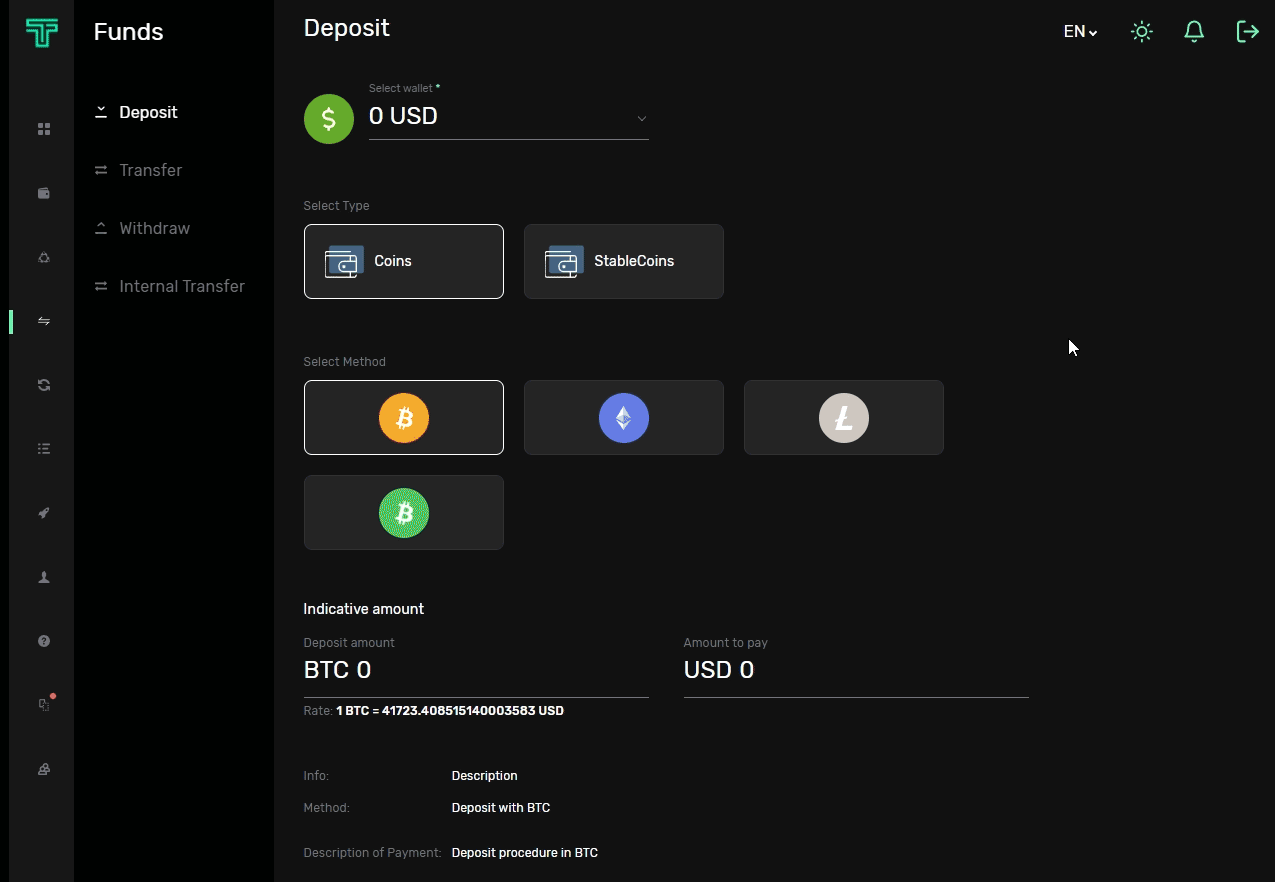Select the StableCoins deposit type
Image resolution: width=1275 pixels, height=882 pixels.
tap(623, 261)
